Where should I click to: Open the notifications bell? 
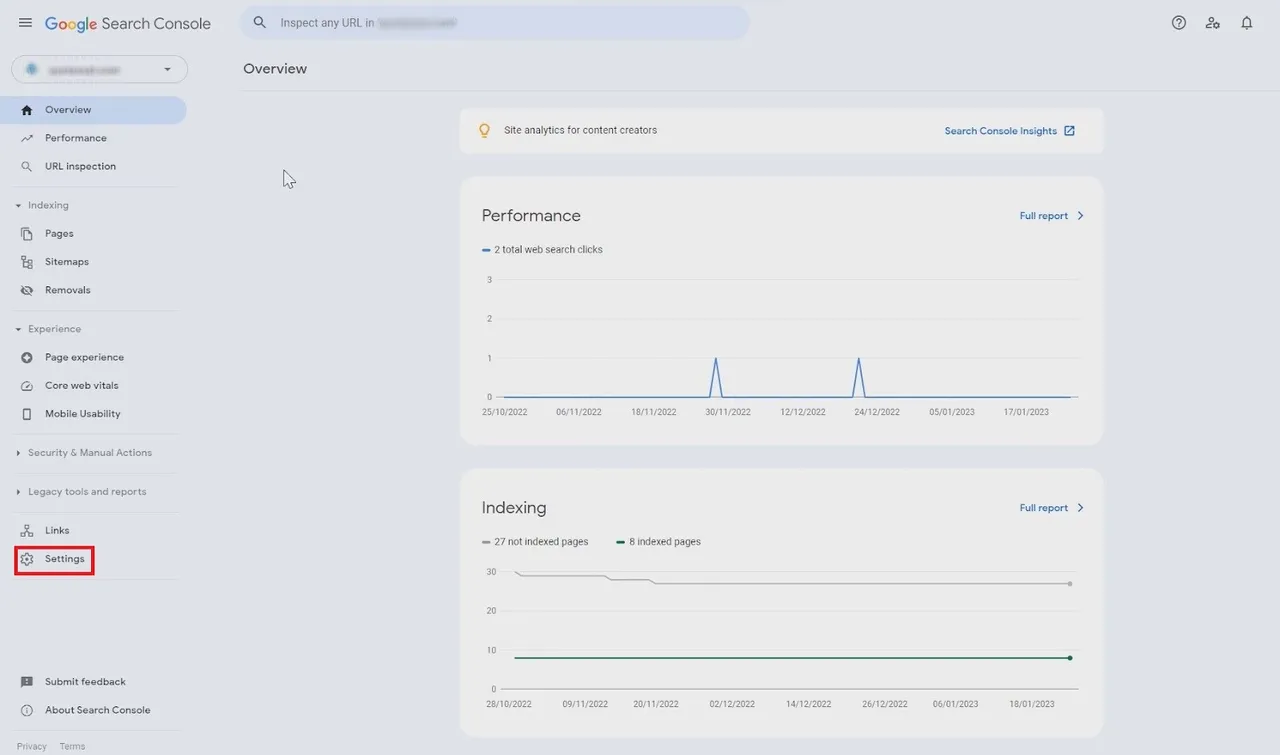point(1247,23)
